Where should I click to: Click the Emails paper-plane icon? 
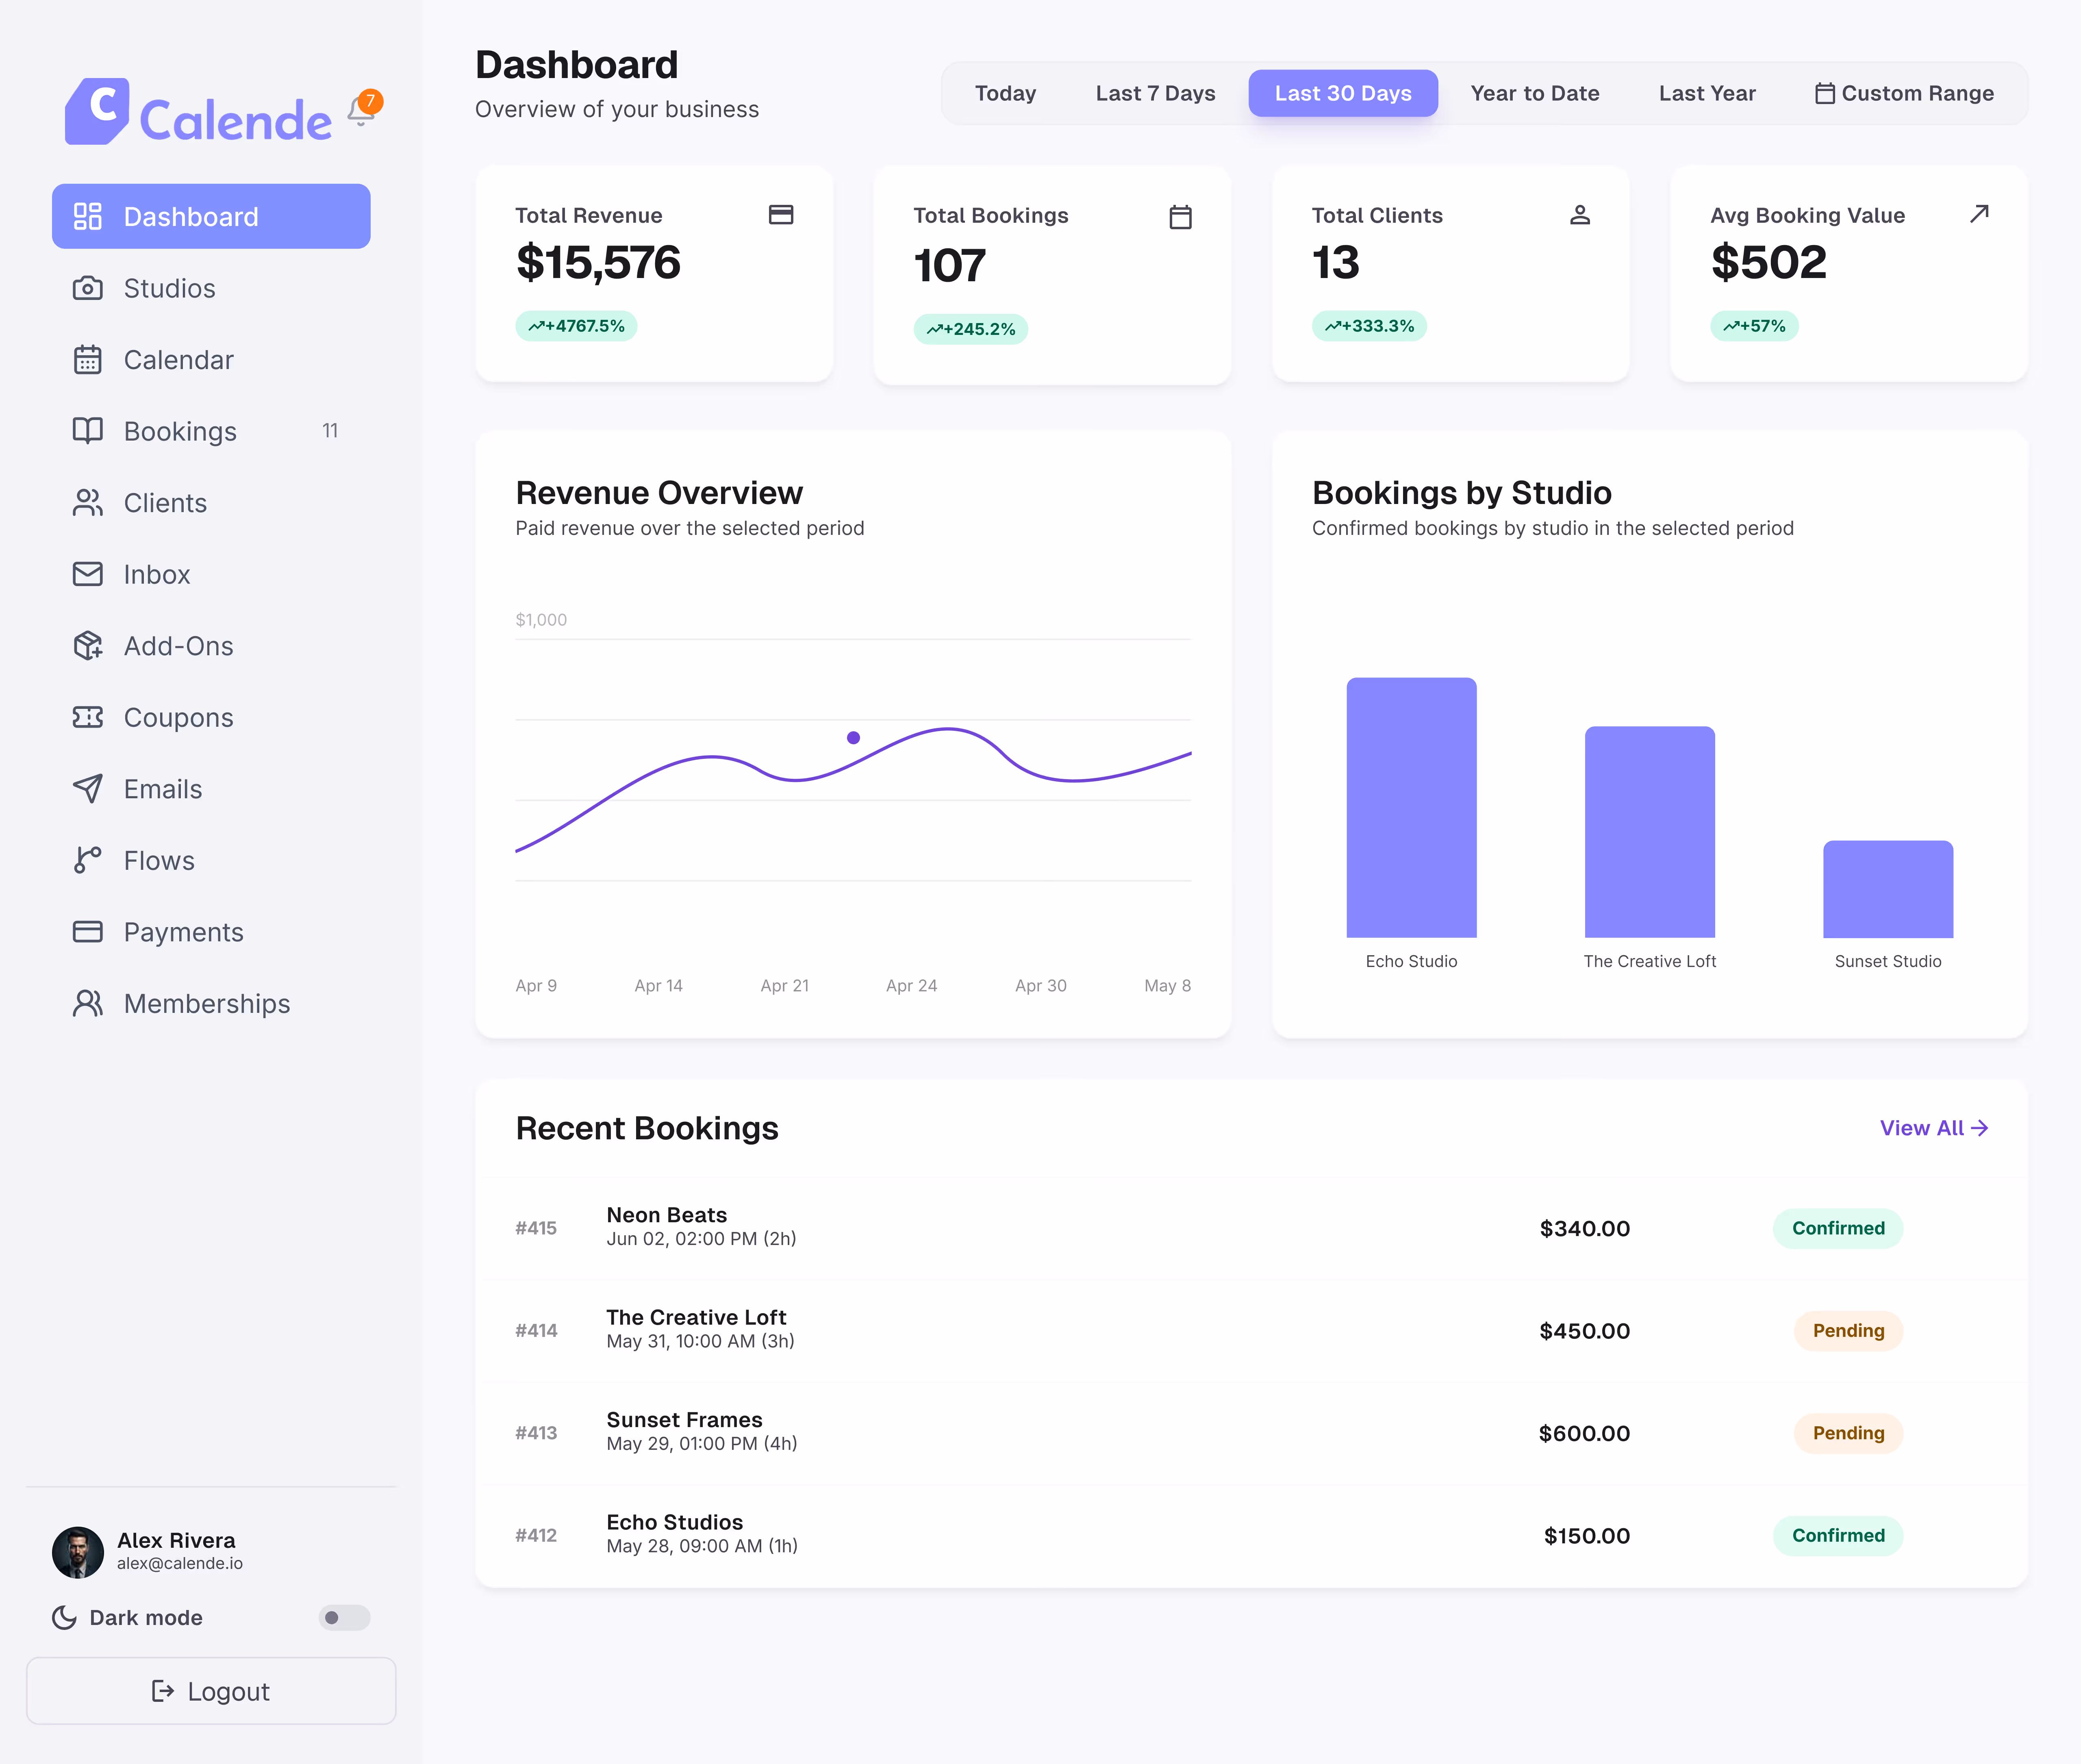pyautogui.click(x=88, y=789)
